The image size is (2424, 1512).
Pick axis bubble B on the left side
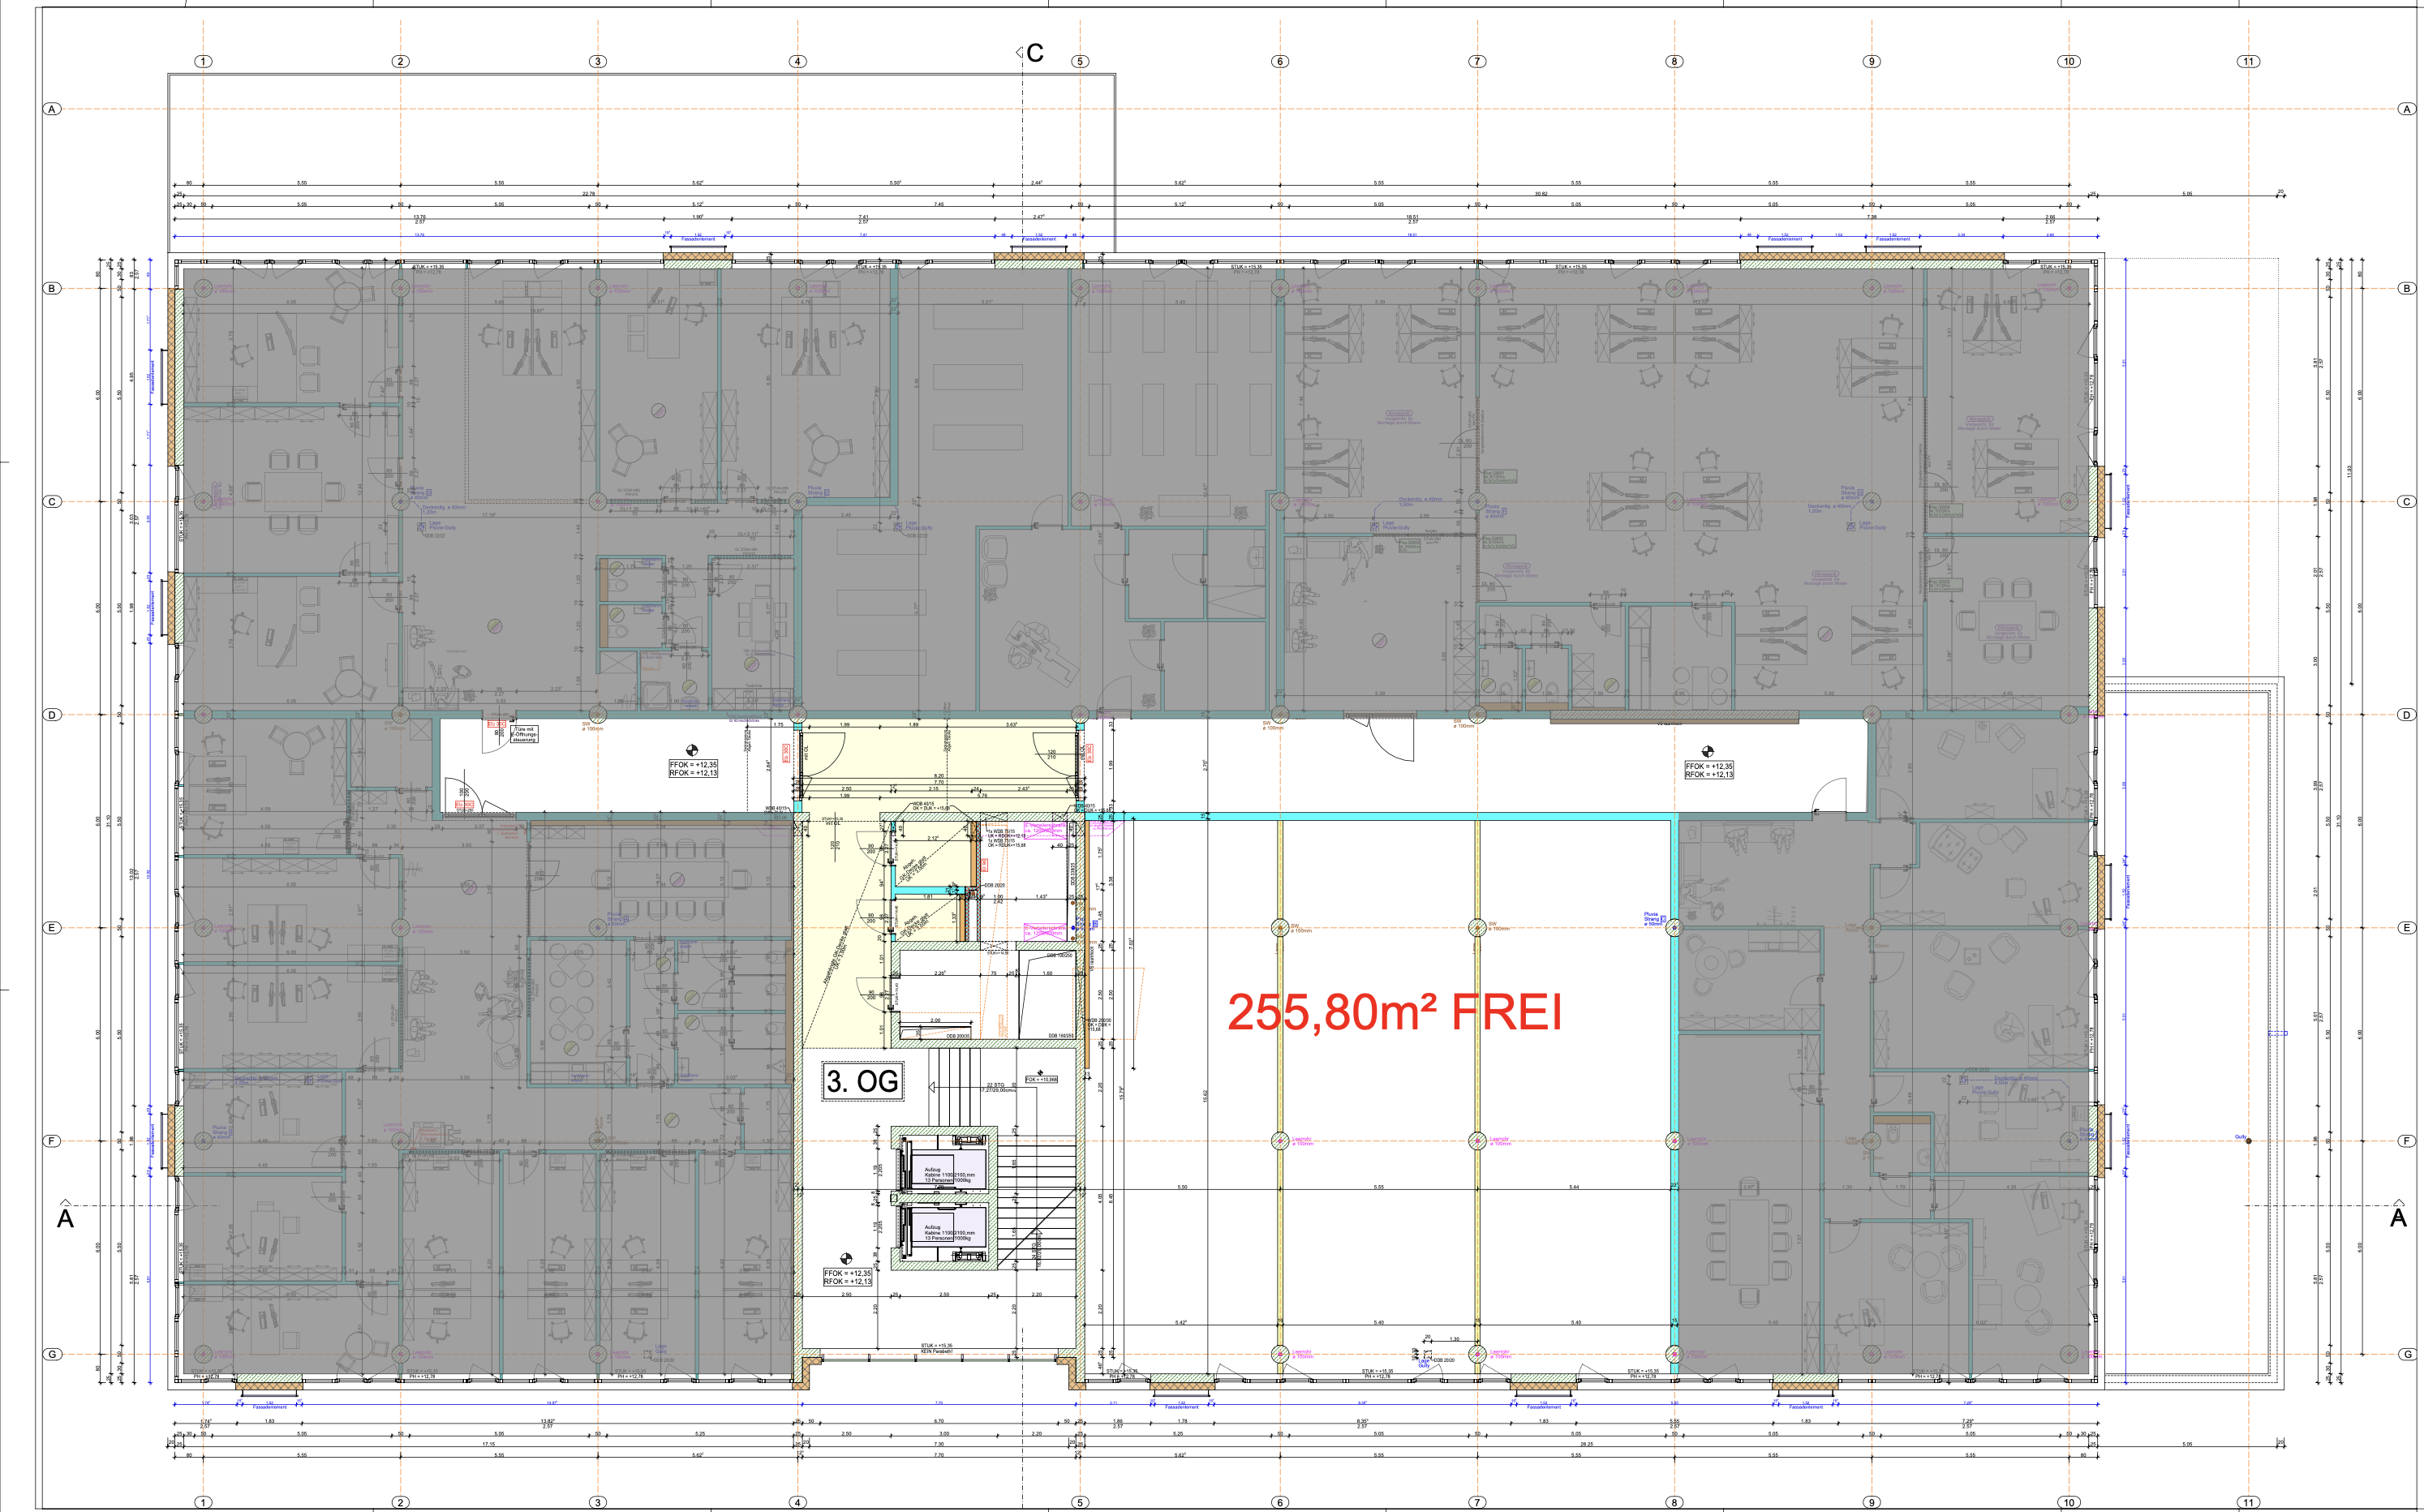coord(52,288)
